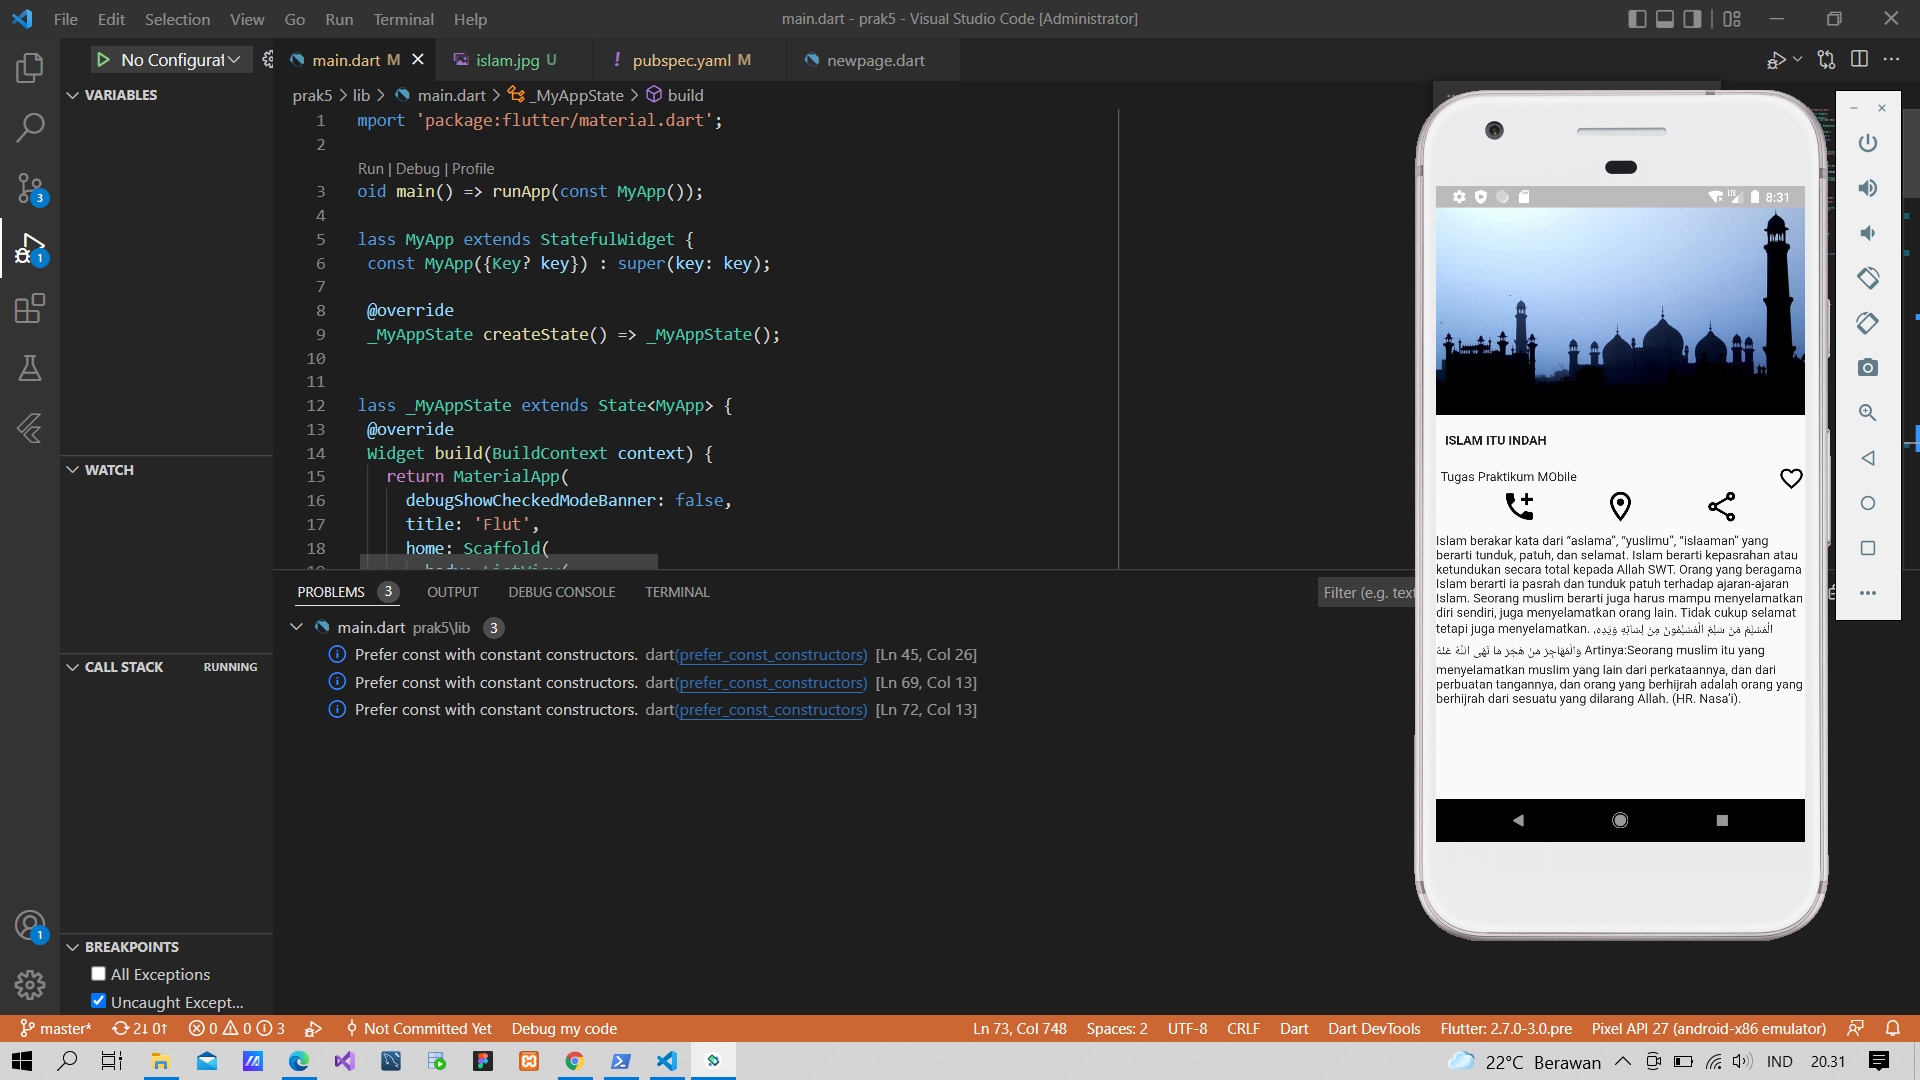Viewport: 1920px width, 1080px height.
Task: Toggle the favorite heart icon in app
Action: [x=1791, y=478]
